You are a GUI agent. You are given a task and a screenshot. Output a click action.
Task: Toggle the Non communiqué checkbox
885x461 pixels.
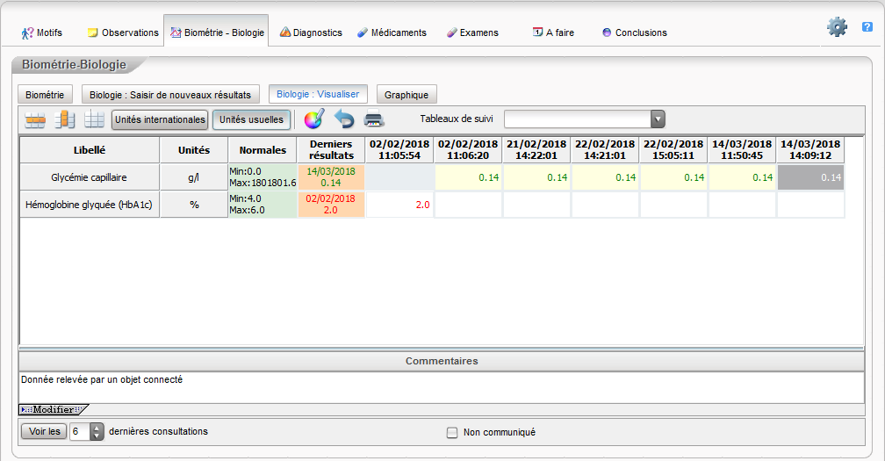tap(453, 433)
